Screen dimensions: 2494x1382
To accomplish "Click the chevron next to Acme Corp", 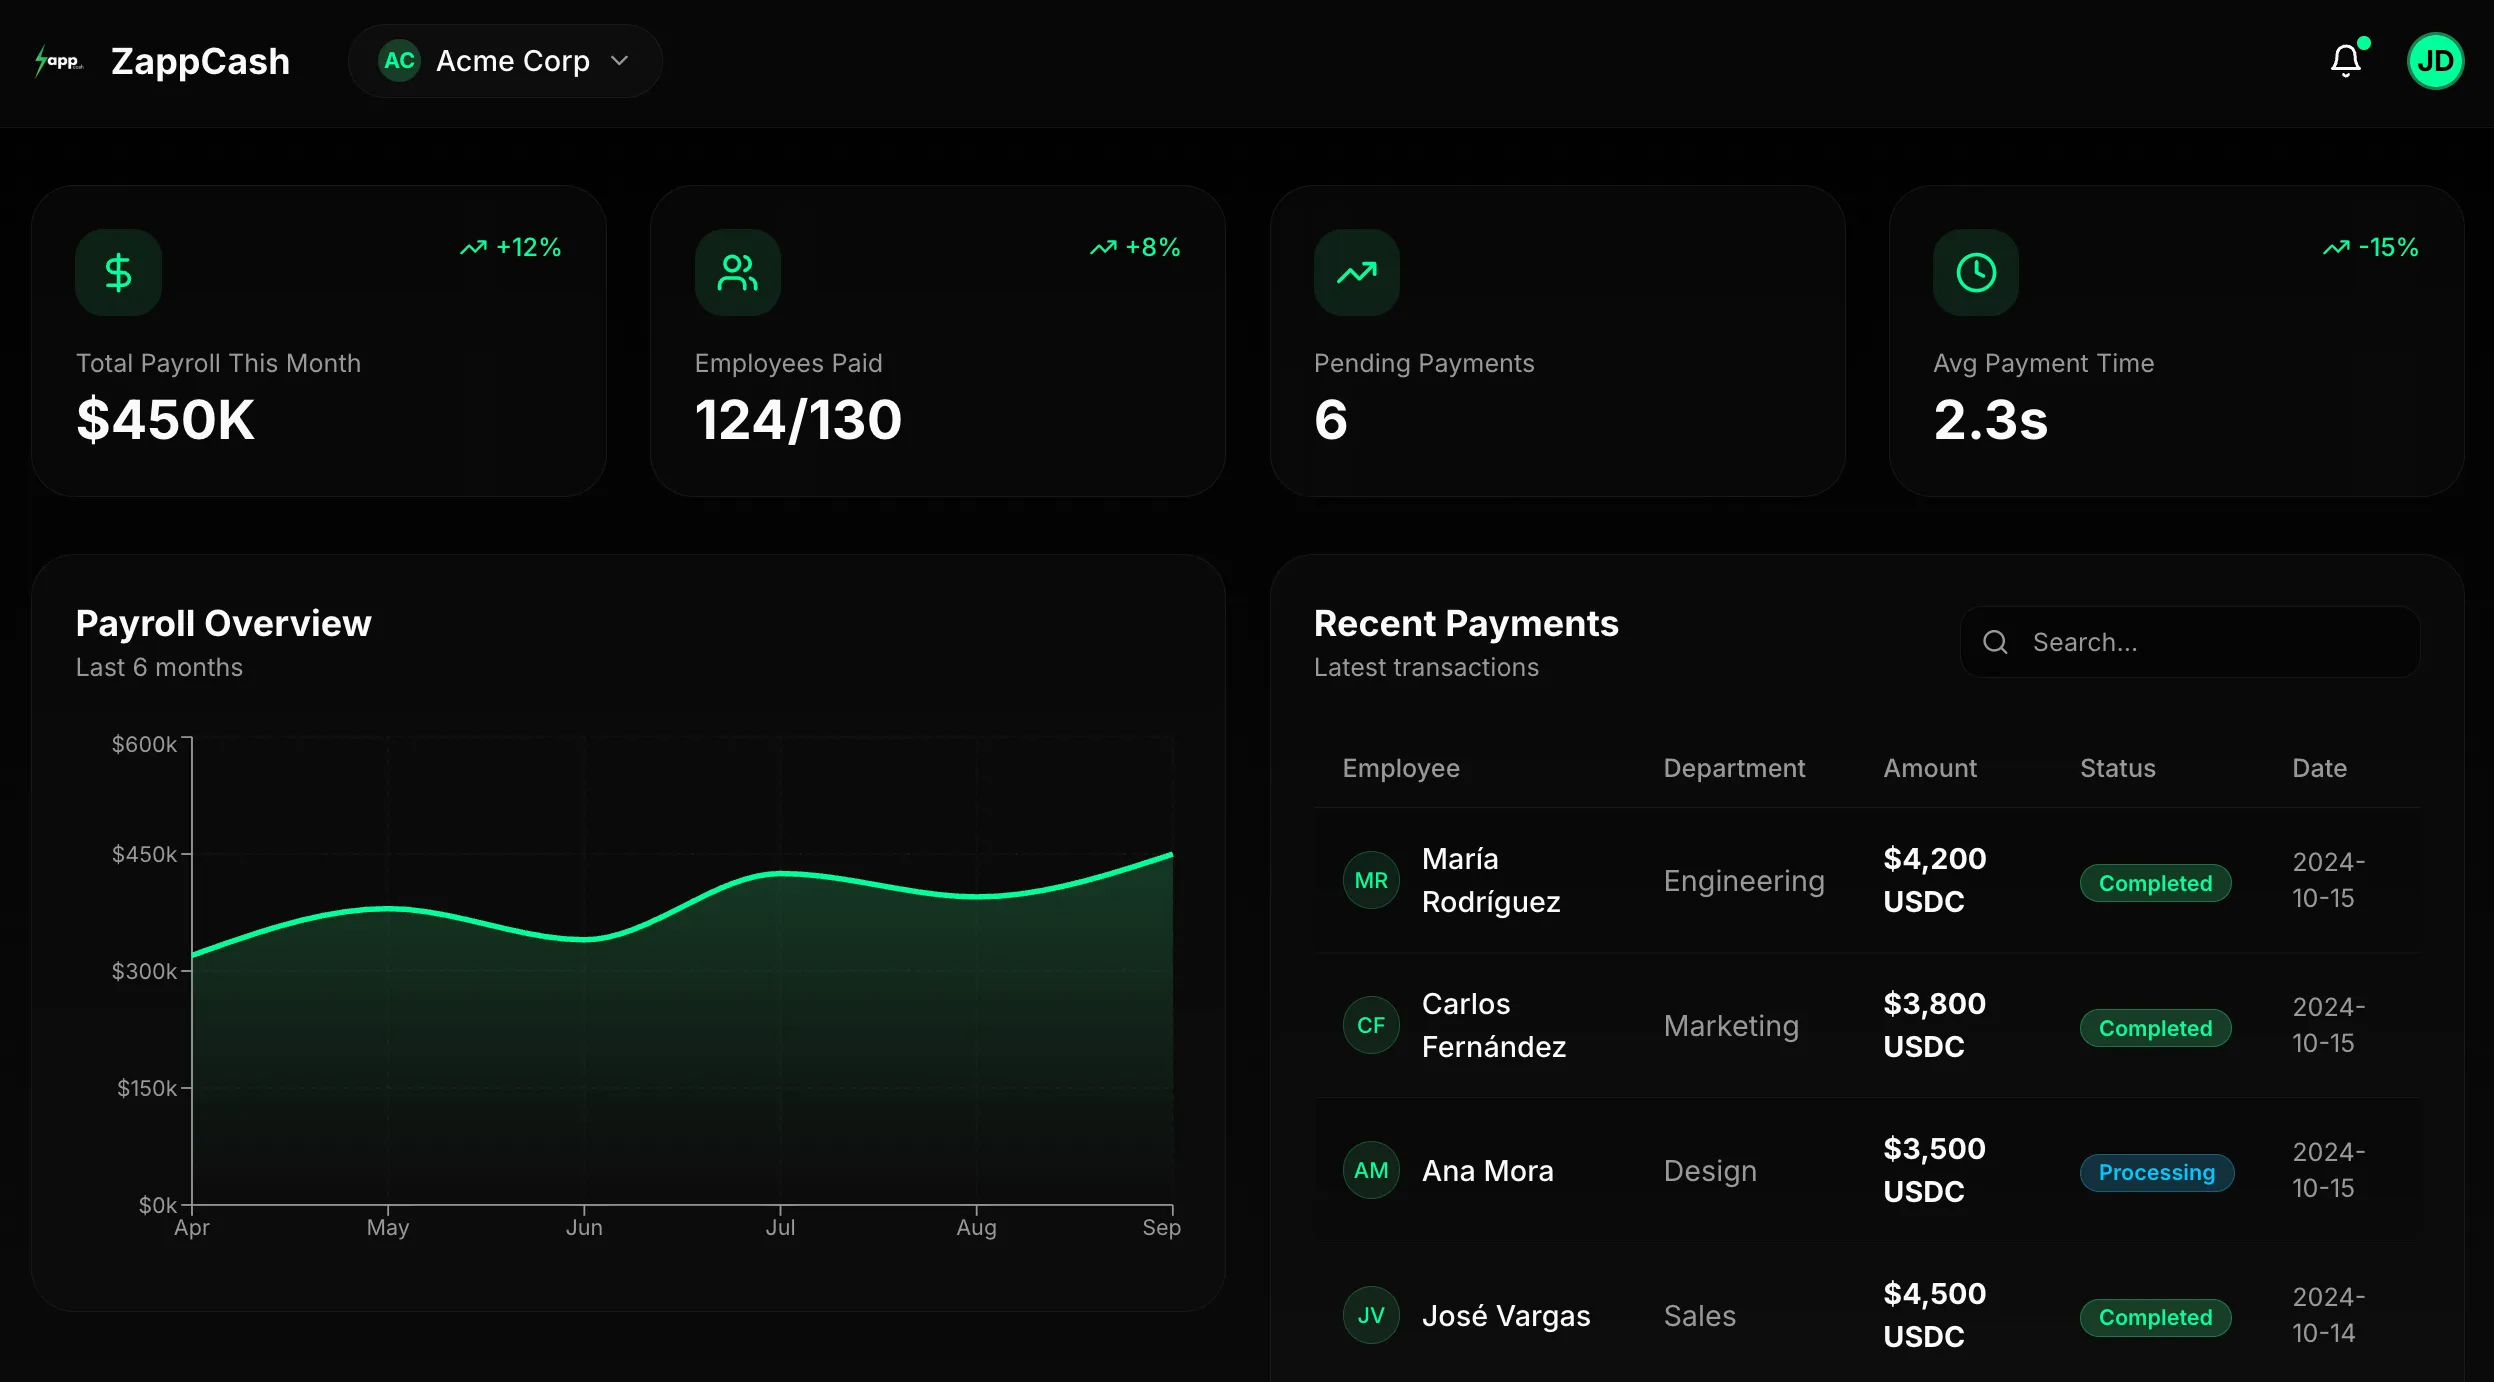I will click(x=620, y=61).
